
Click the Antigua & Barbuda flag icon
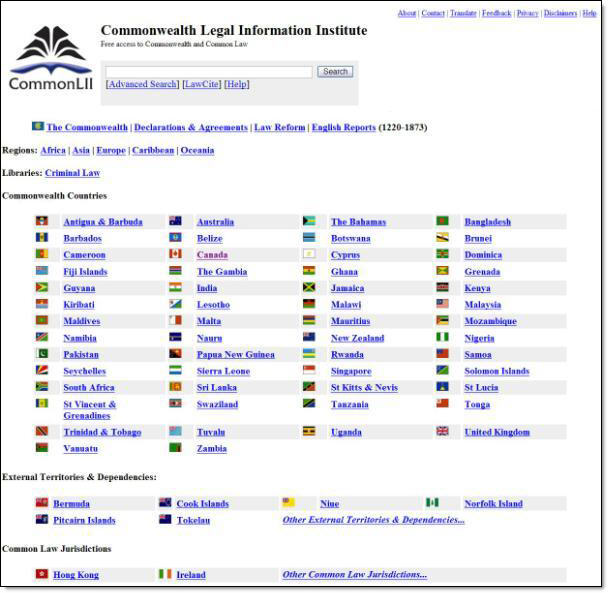41,221
